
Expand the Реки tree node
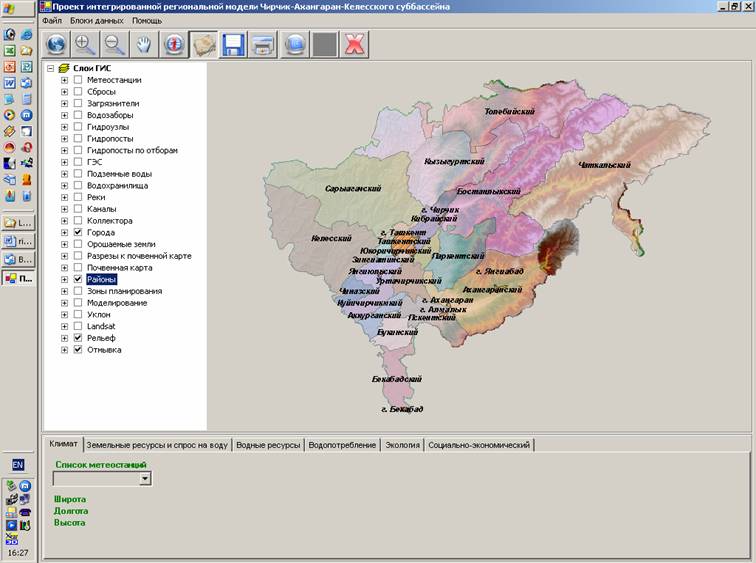coord(65,198)
